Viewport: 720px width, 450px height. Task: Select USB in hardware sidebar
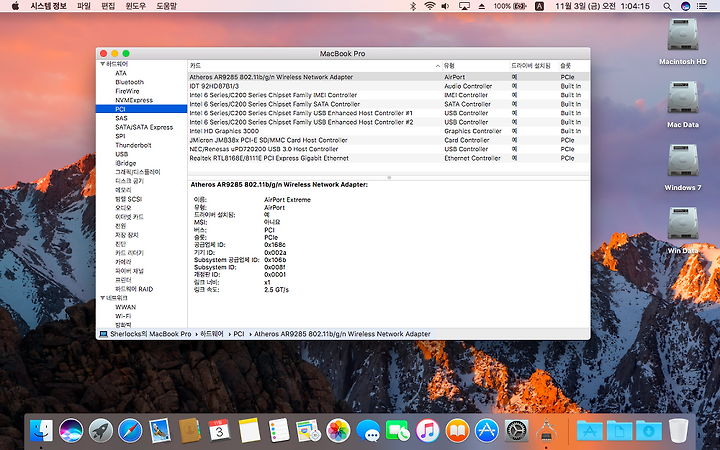122,154
